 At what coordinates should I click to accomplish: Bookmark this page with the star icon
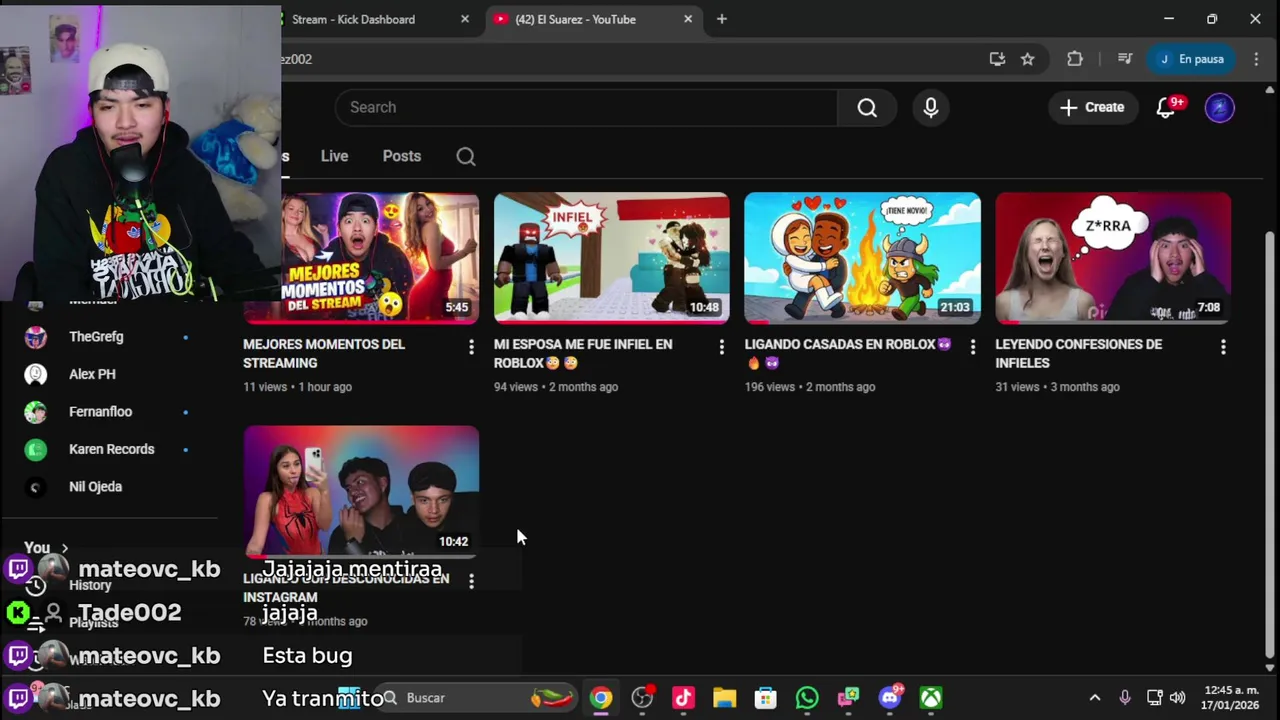(1027, 59)
